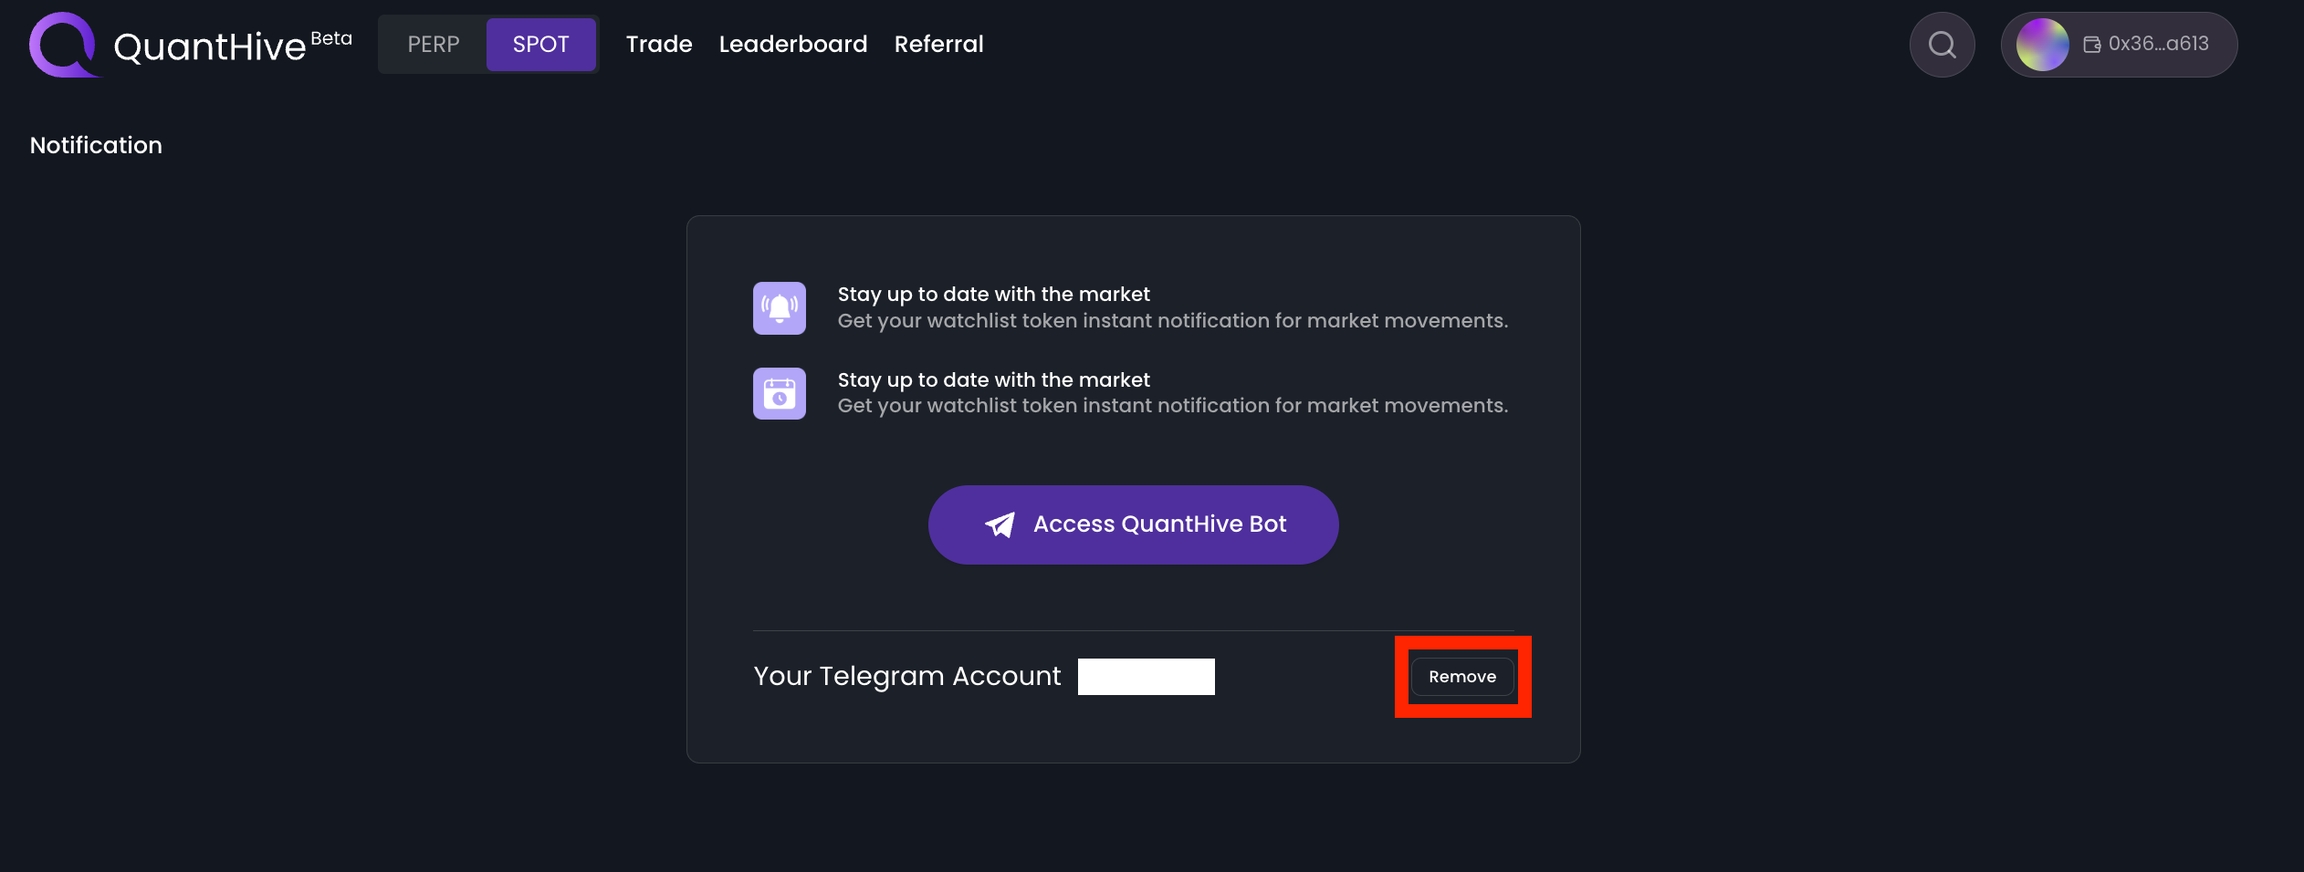Image resolution: width=2304 pixels, height=872 pixels.
Task: Click the gradient wallet avatar
Action: coord(2041,45)
